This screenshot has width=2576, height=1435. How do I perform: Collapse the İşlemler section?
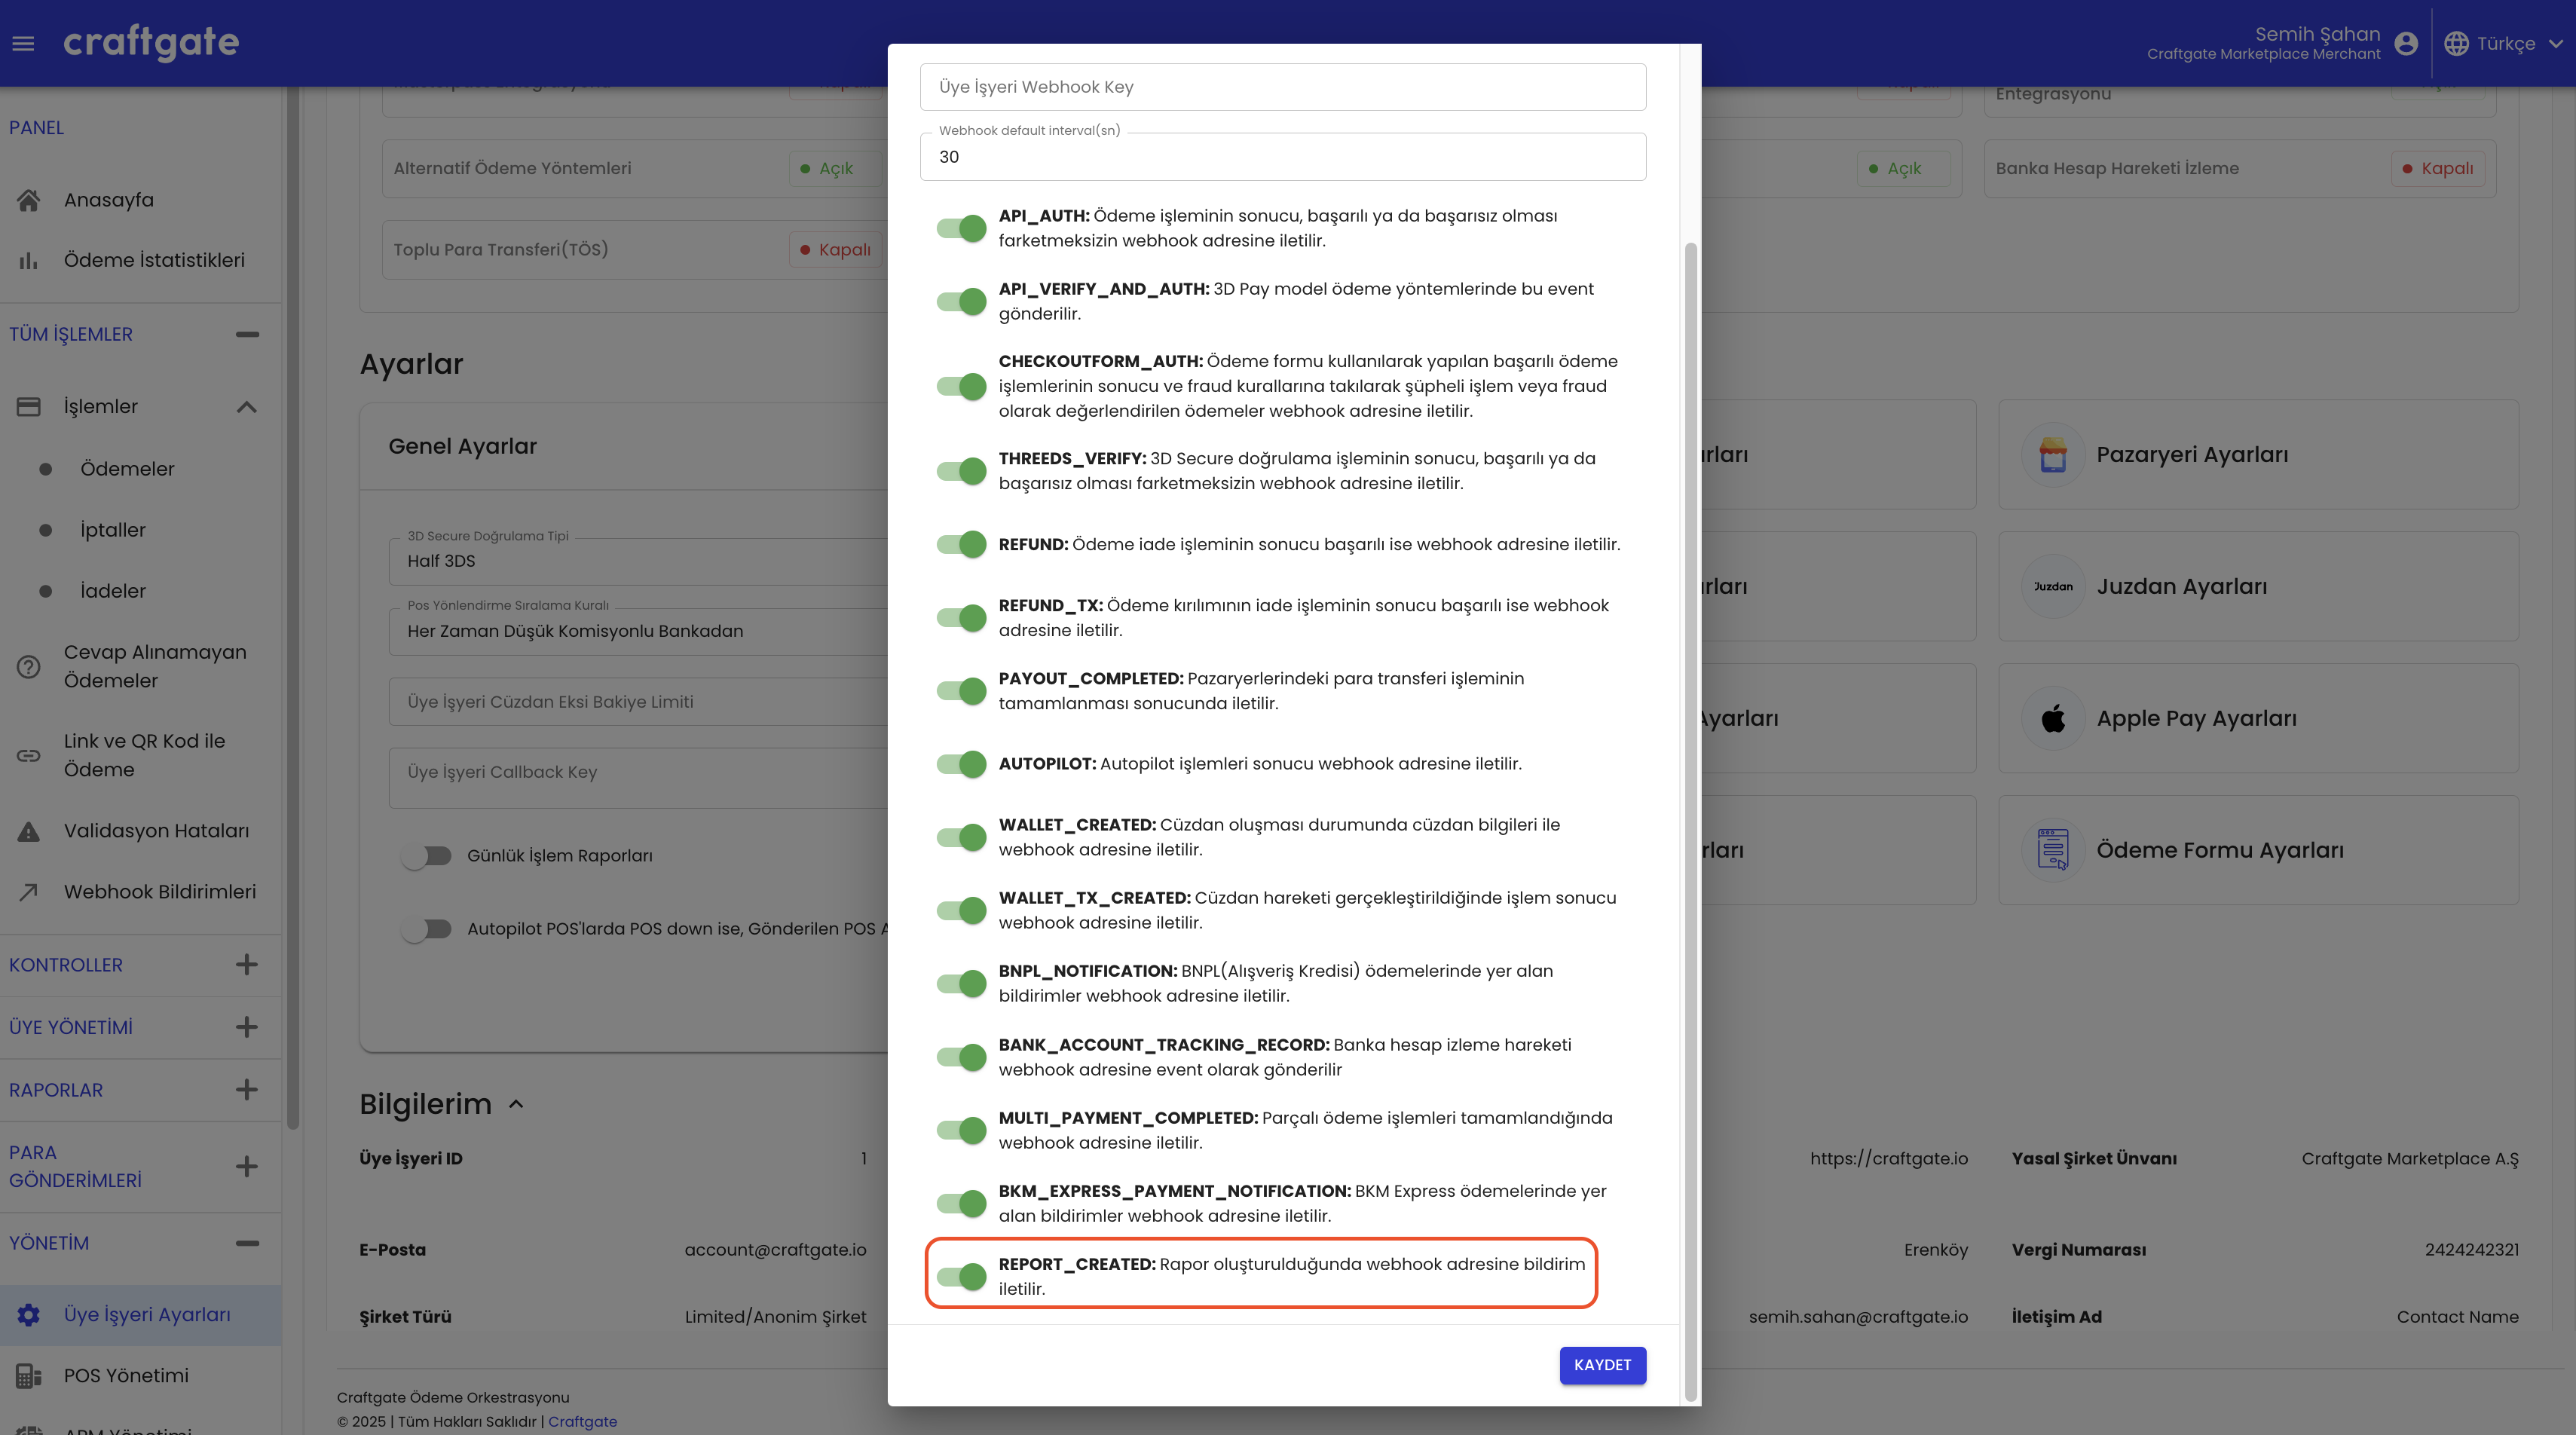point(246,407)
